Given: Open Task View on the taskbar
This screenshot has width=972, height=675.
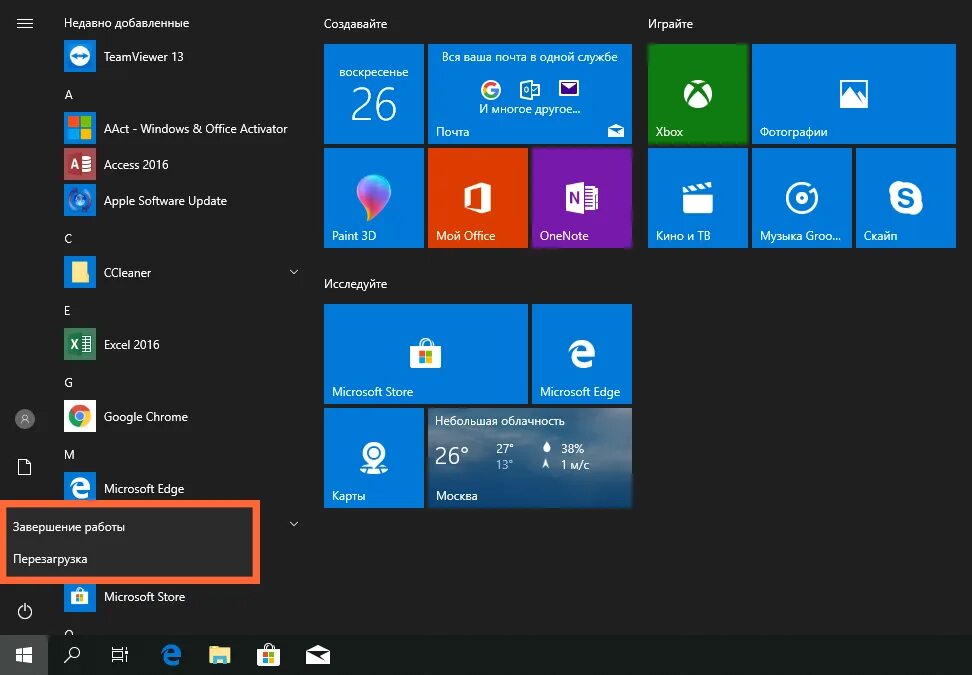Looking at the screenshot, I should (x=120, y=655).
